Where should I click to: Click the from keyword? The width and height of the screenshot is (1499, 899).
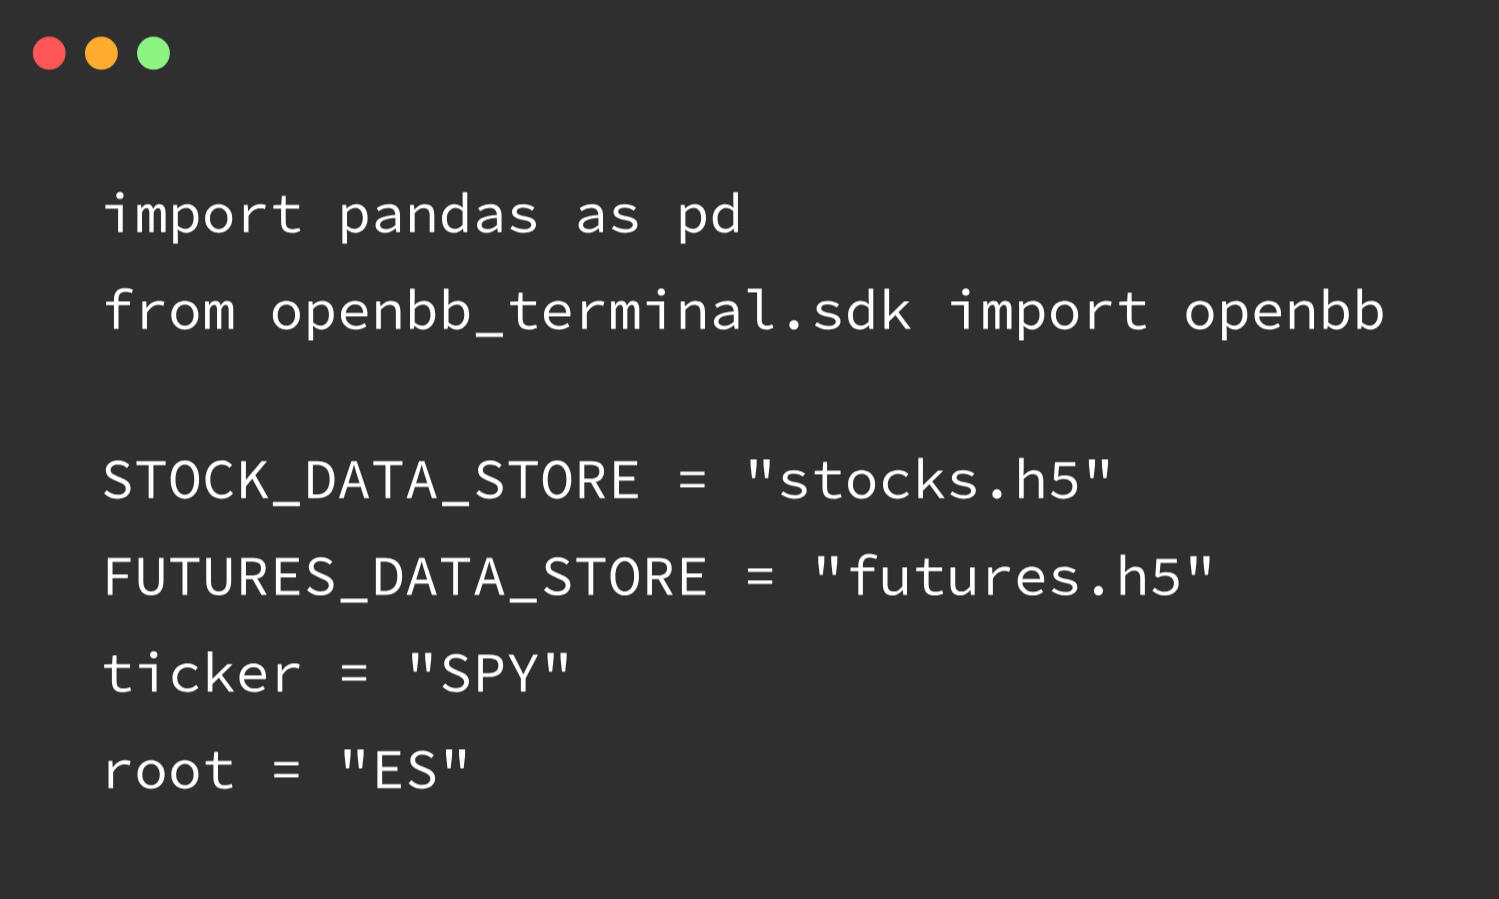(x=169, y=311)
